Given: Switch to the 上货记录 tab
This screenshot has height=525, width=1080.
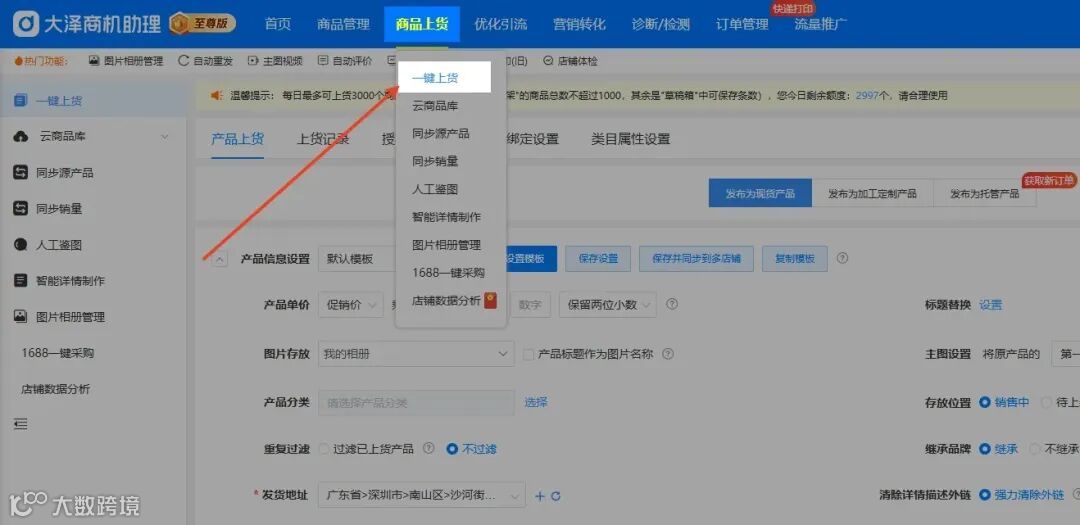Looking at the screenshot, I should 322,138.
